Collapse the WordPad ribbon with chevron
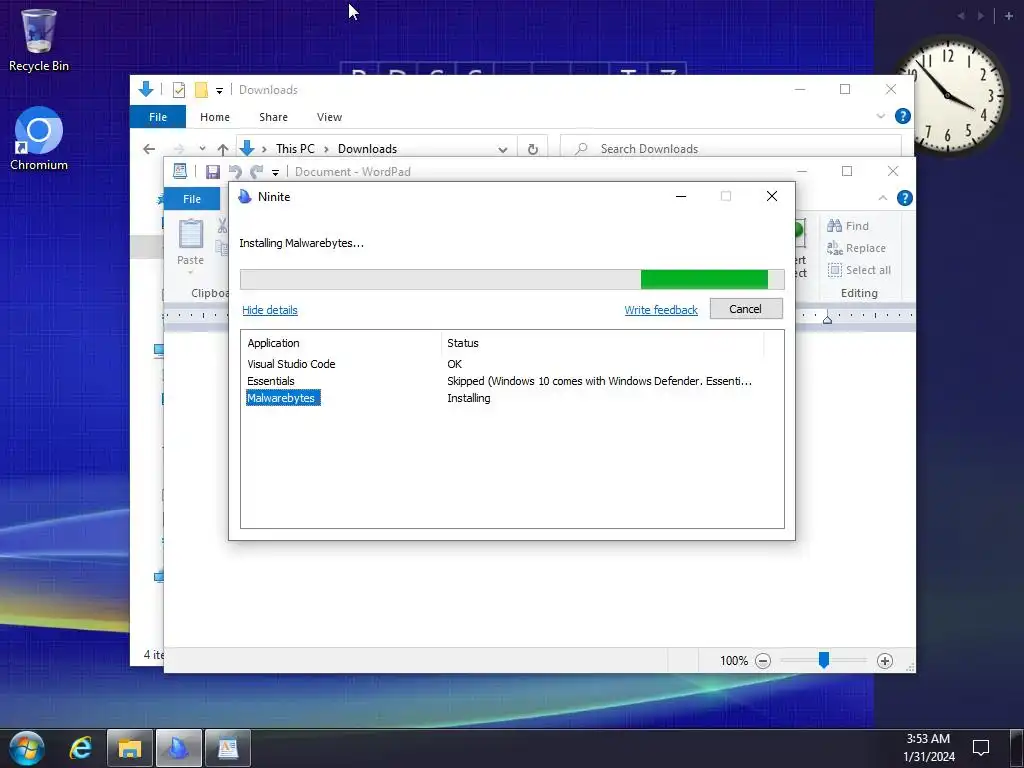The width and height of the screenshot is (1024, 768). point(882,198)
